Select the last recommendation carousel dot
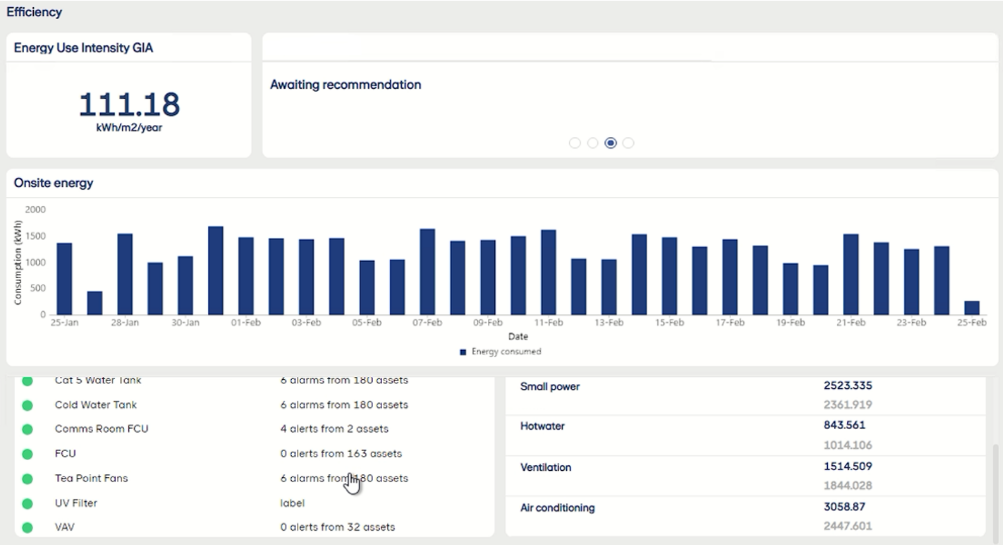This screenshot has height=545, width=1003. (x=628, y=143)
